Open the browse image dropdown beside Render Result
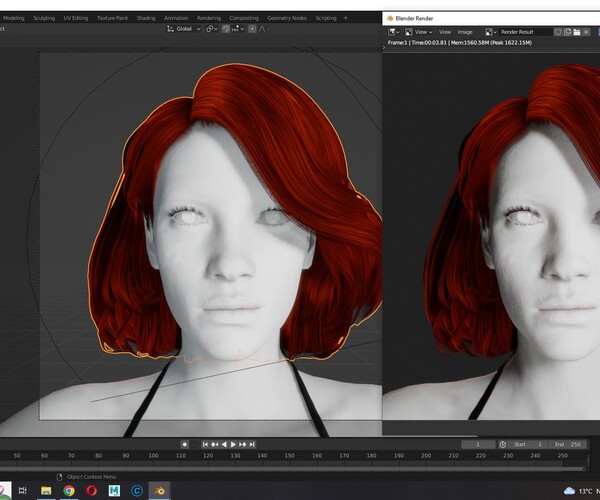 point(491,32)
